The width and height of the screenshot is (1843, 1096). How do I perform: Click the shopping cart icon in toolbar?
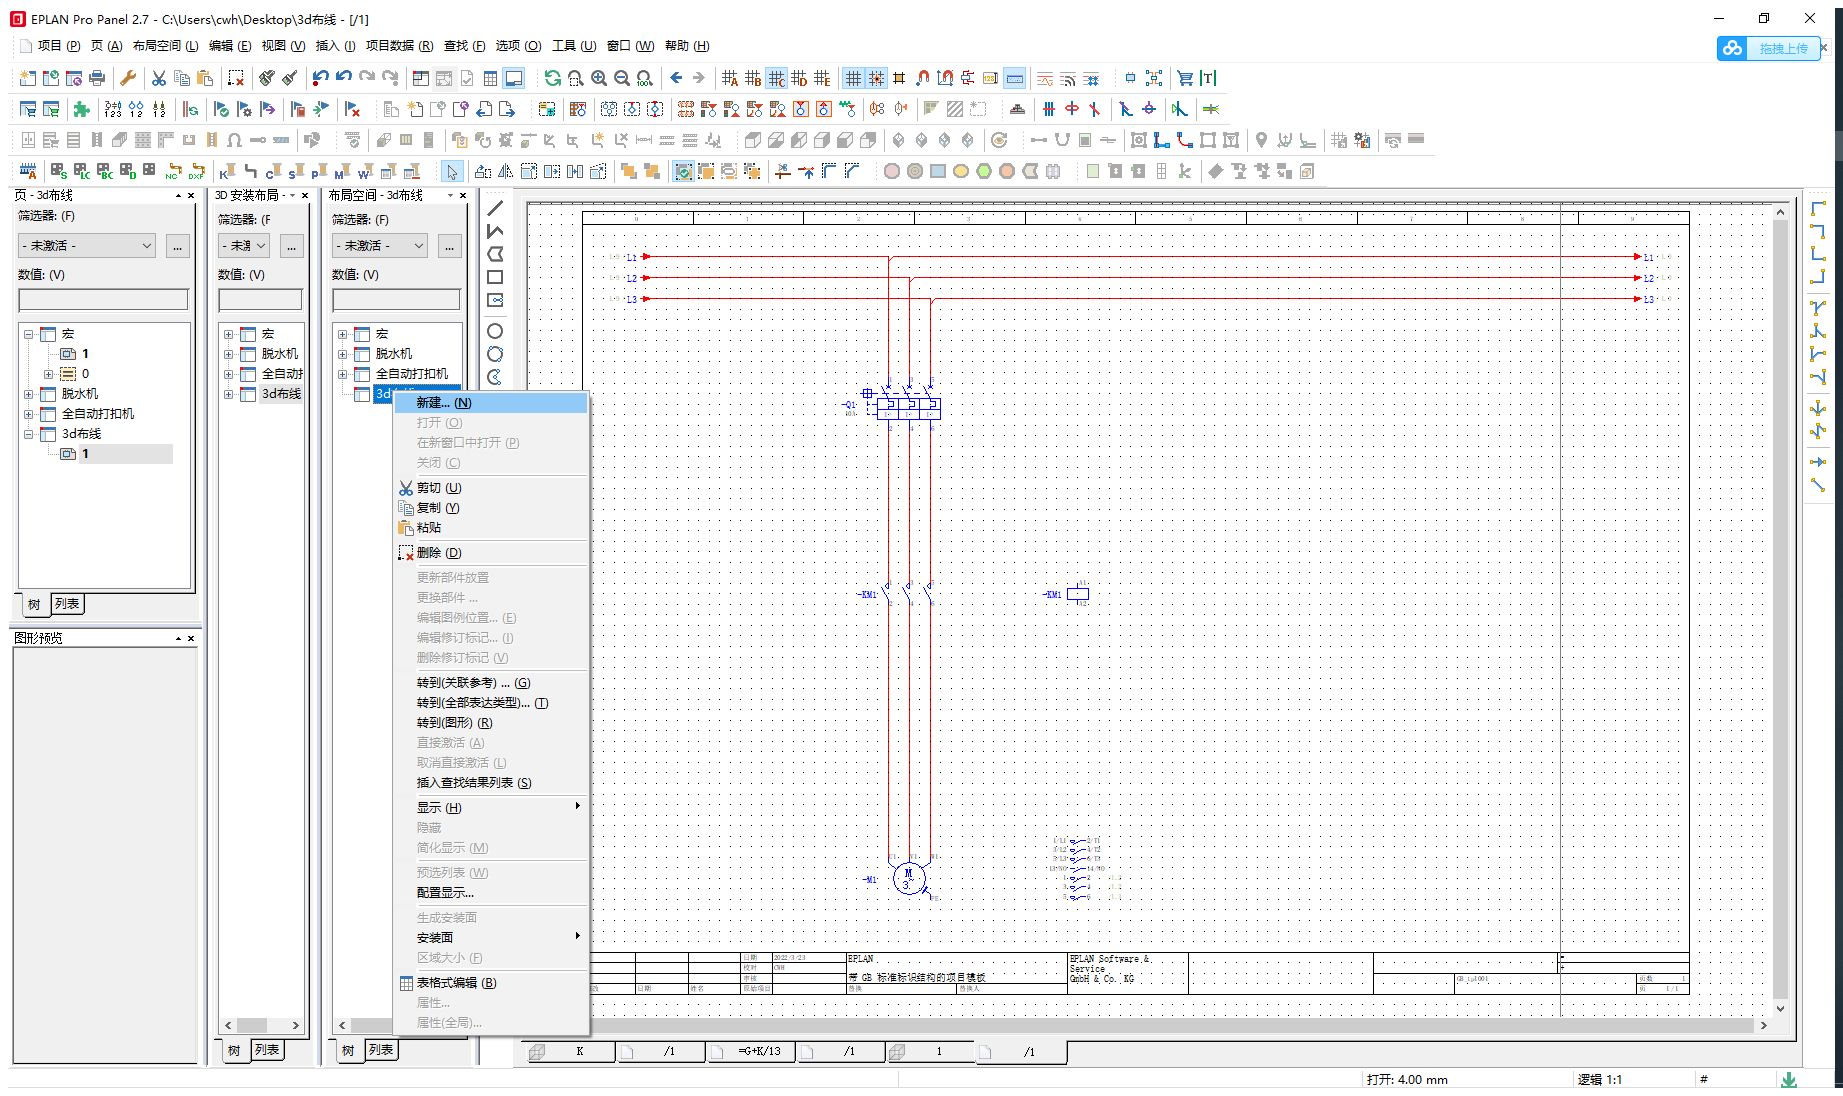(1185, 78)
